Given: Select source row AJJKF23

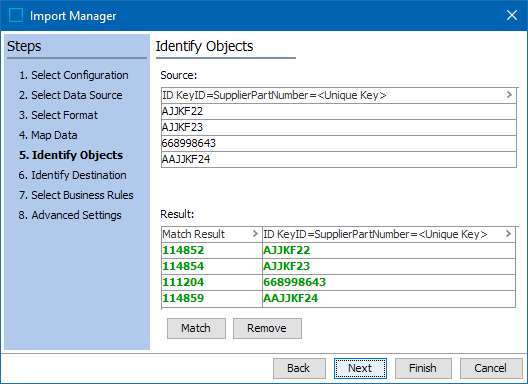Looking at the screenshot, I should (339, 127).
